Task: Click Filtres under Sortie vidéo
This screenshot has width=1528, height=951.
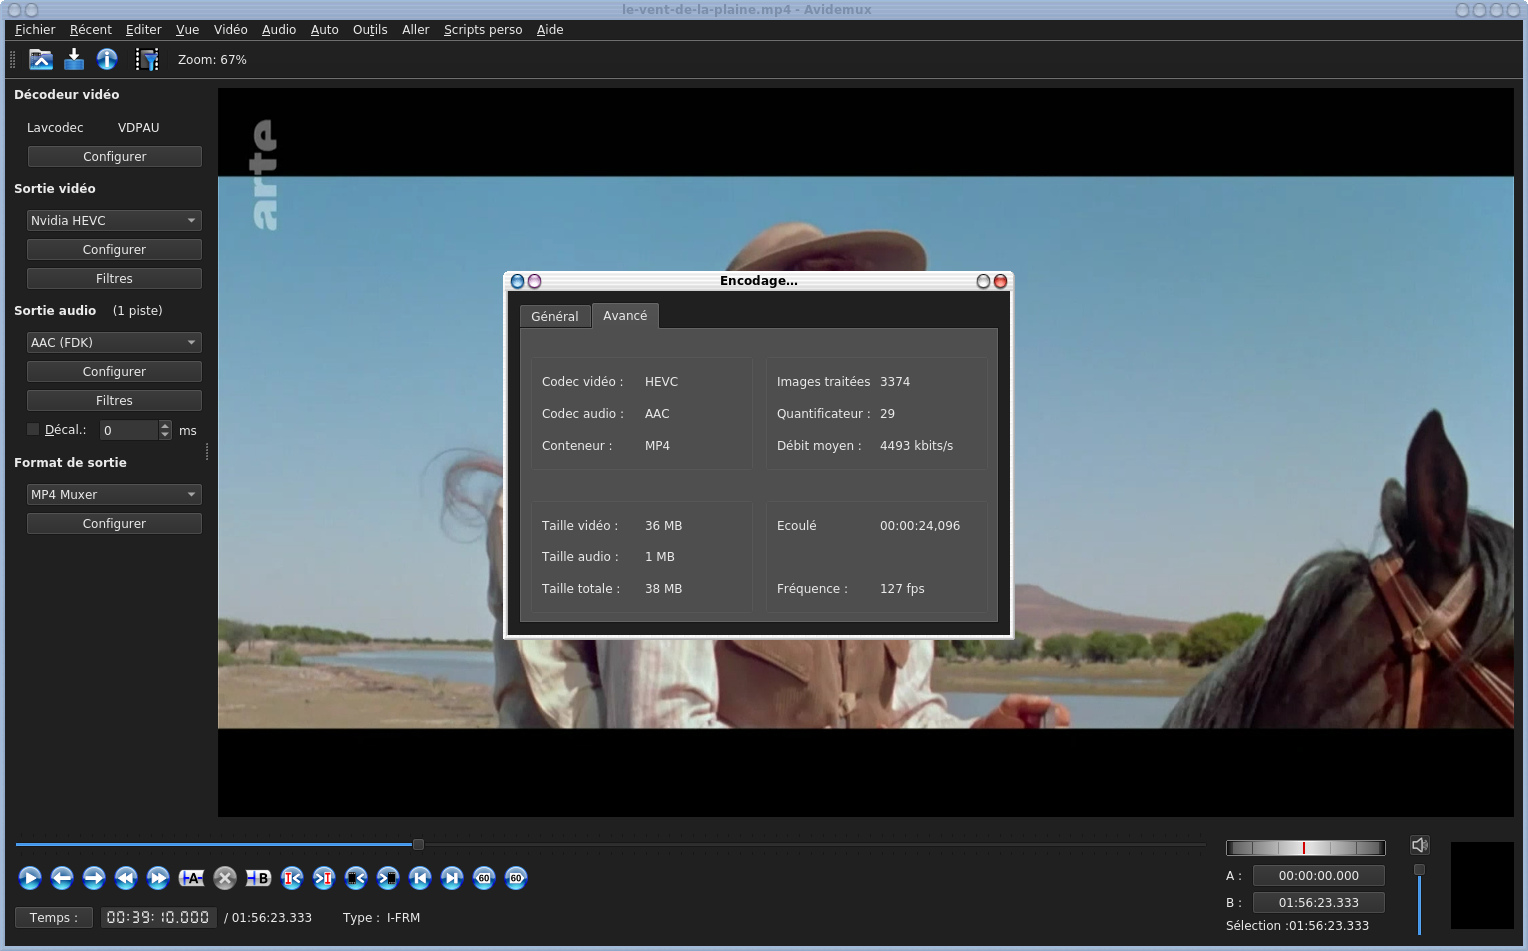Action: [114, 279]
